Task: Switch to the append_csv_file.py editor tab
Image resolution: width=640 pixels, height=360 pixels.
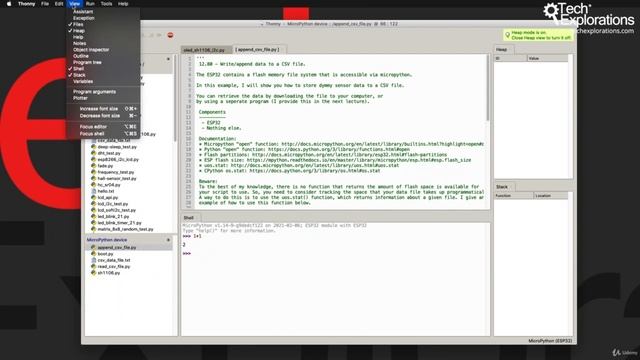Action: point(258,49)
